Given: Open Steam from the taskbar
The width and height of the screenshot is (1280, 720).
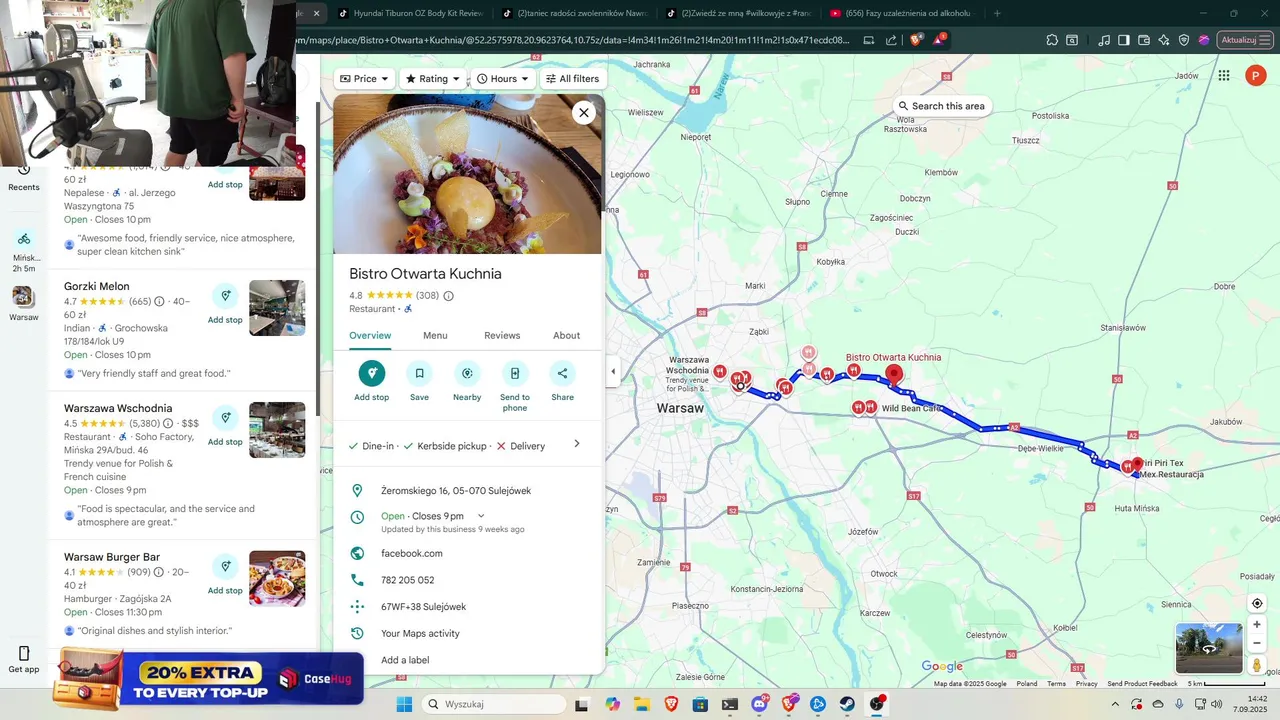Looking at the screenshot, I should pyautogui.click(x=847, y=704).
